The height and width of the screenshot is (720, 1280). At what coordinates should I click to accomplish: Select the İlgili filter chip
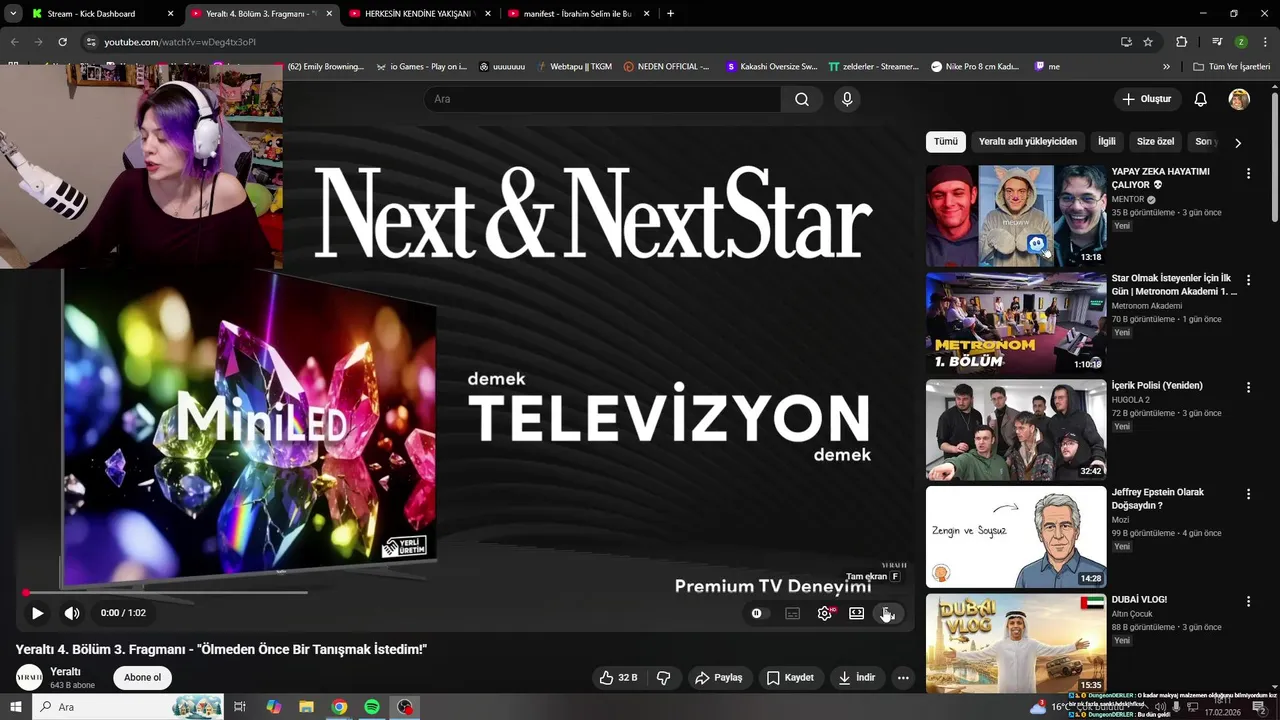point(1107,141)
